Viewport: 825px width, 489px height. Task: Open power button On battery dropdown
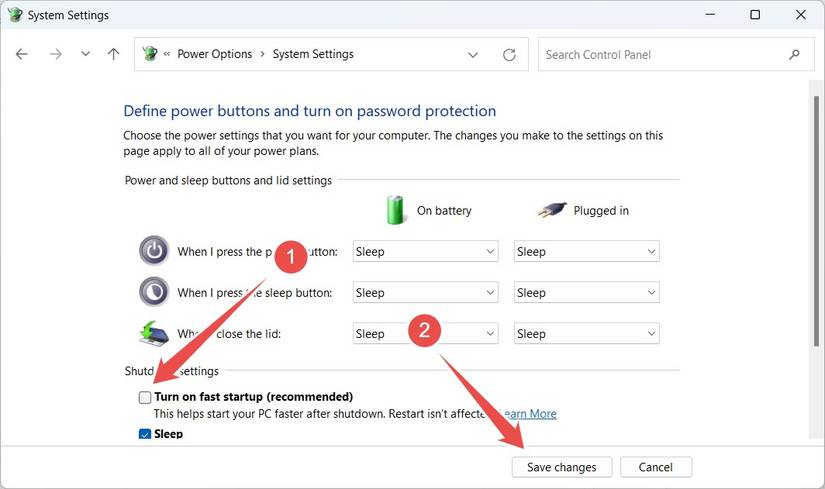(425, 252)
